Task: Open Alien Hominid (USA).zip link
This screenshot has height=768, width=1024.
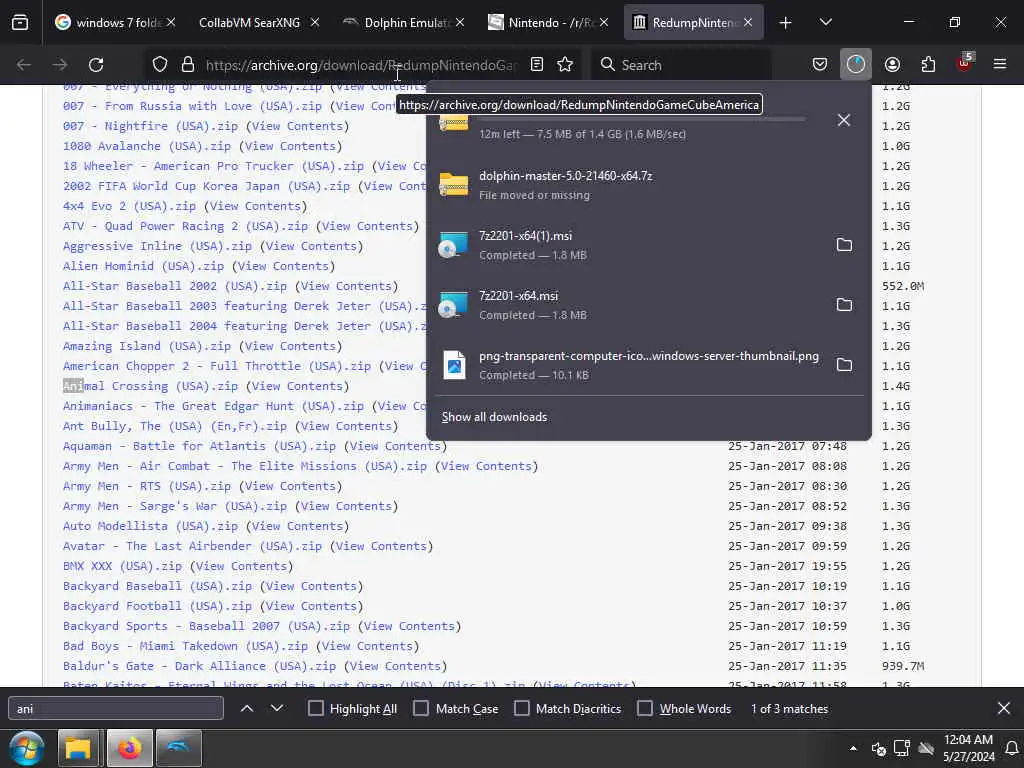Action: pos(144,266)
